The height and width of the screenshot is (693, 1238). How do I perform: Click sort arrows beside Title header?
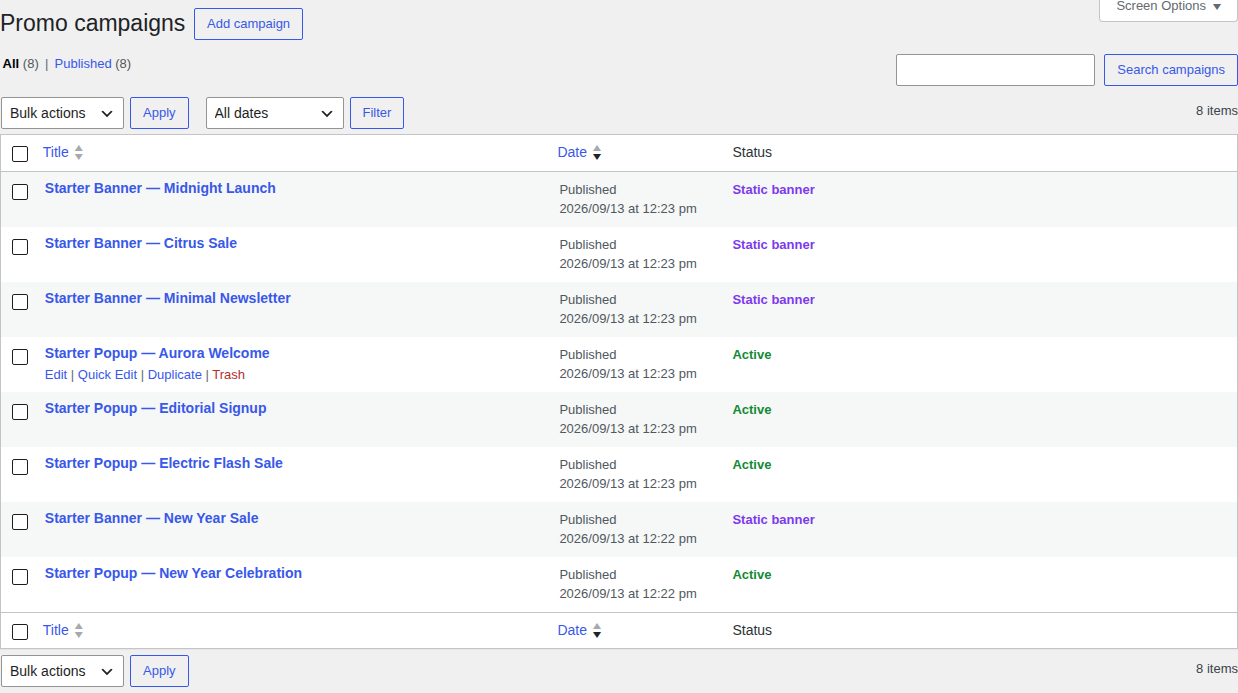click(x=79, y=153)
